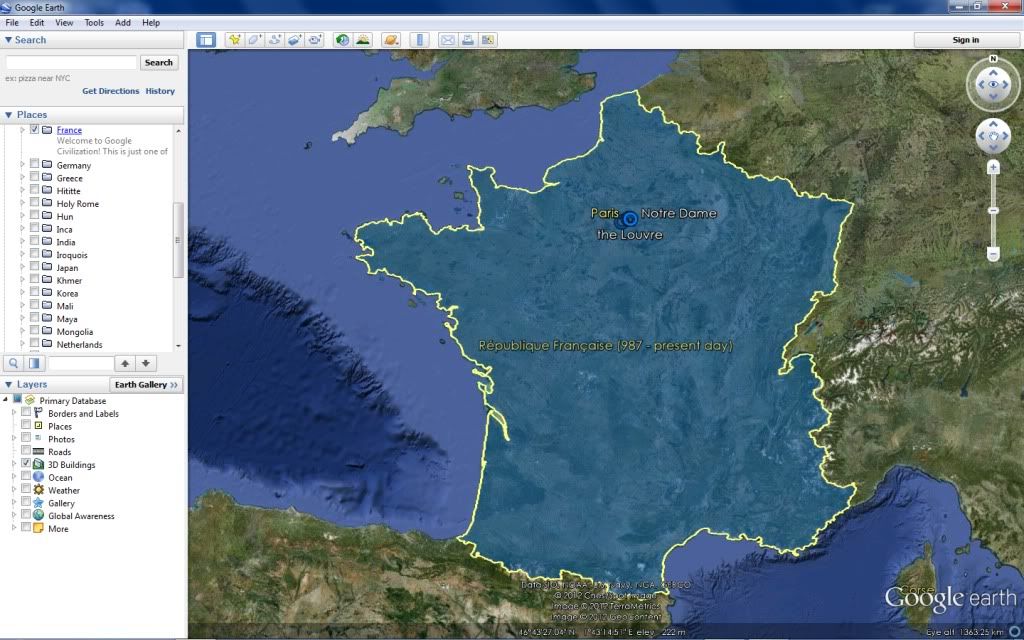Click the zoom out minus button

tap(993, 254)
